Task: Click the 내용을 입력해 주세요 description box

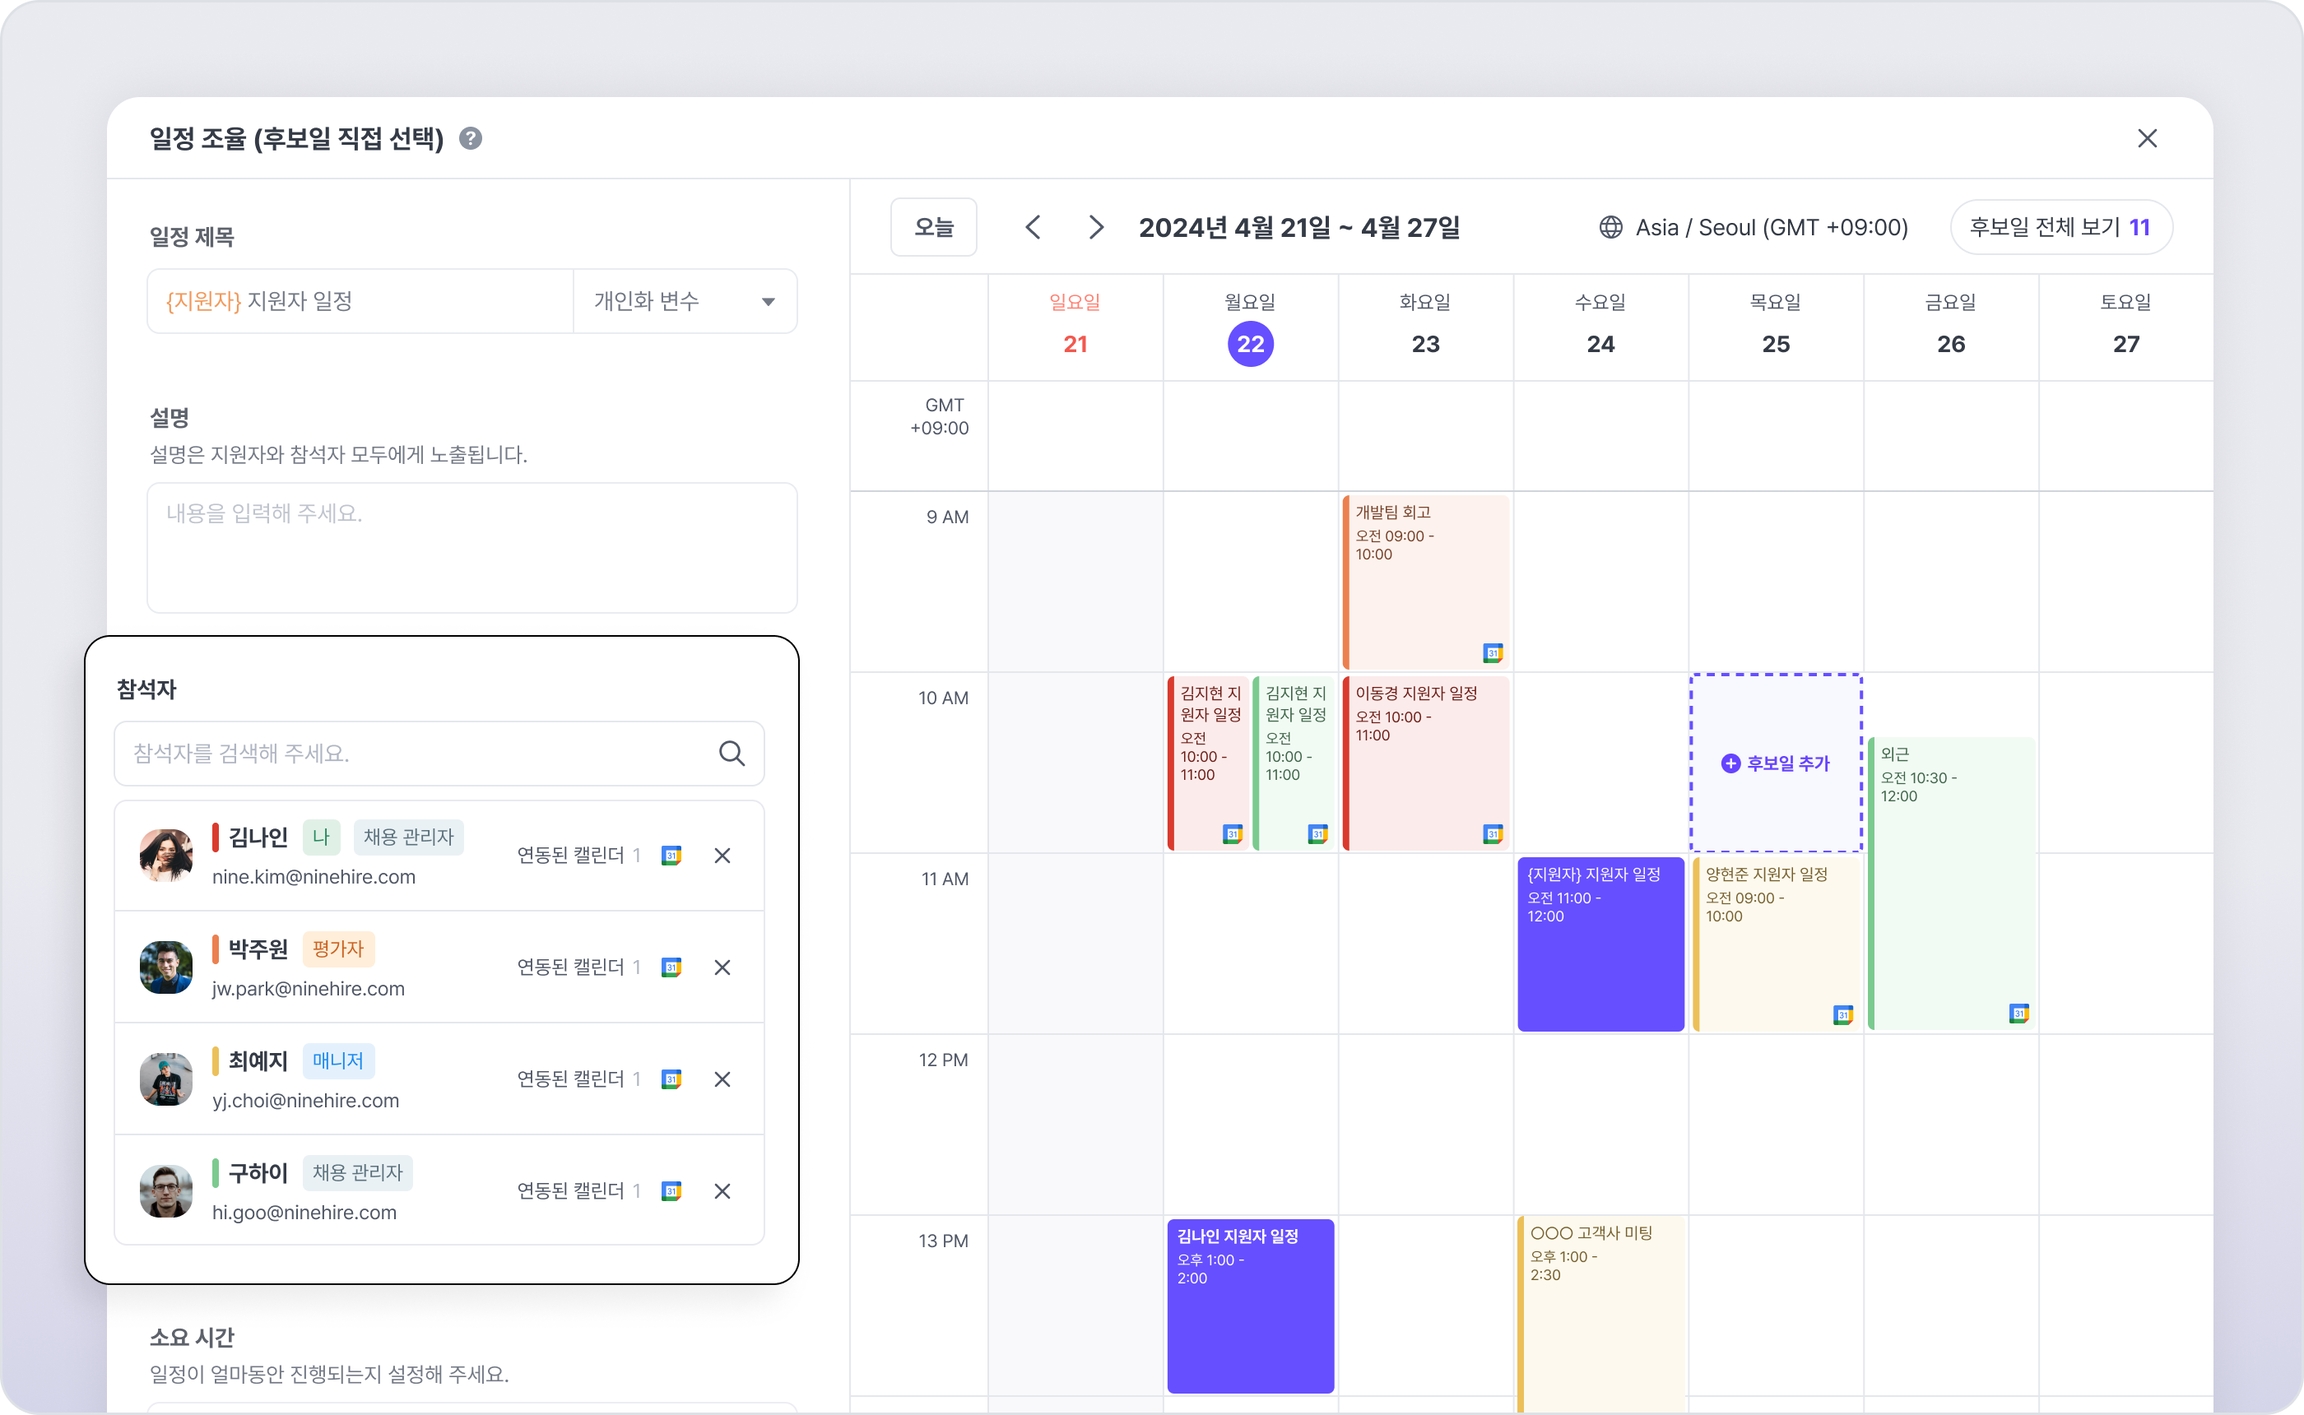Action: click(x=472, y=547)
